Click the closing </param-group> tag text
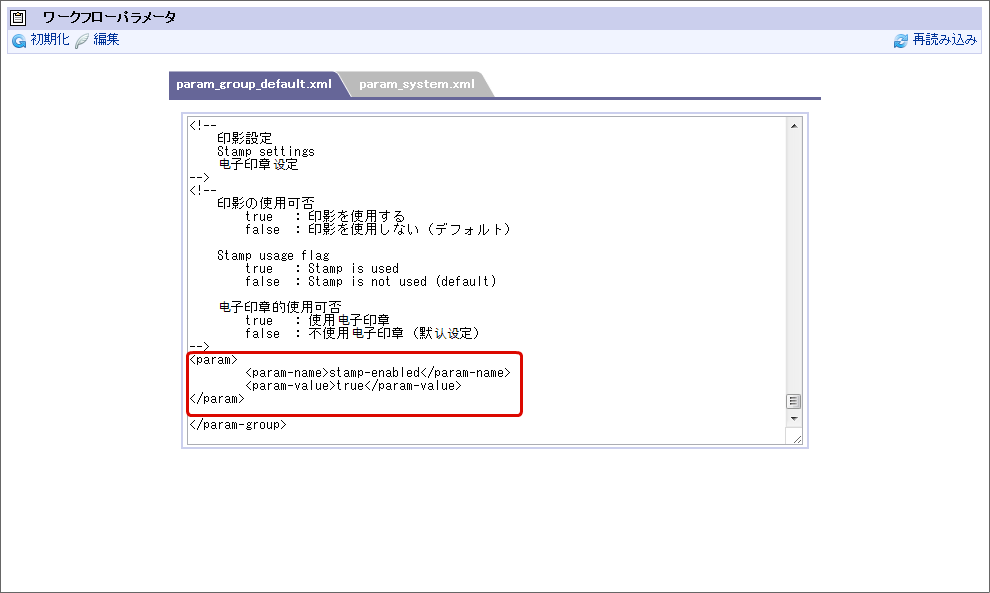 click(x=238, y=425)
